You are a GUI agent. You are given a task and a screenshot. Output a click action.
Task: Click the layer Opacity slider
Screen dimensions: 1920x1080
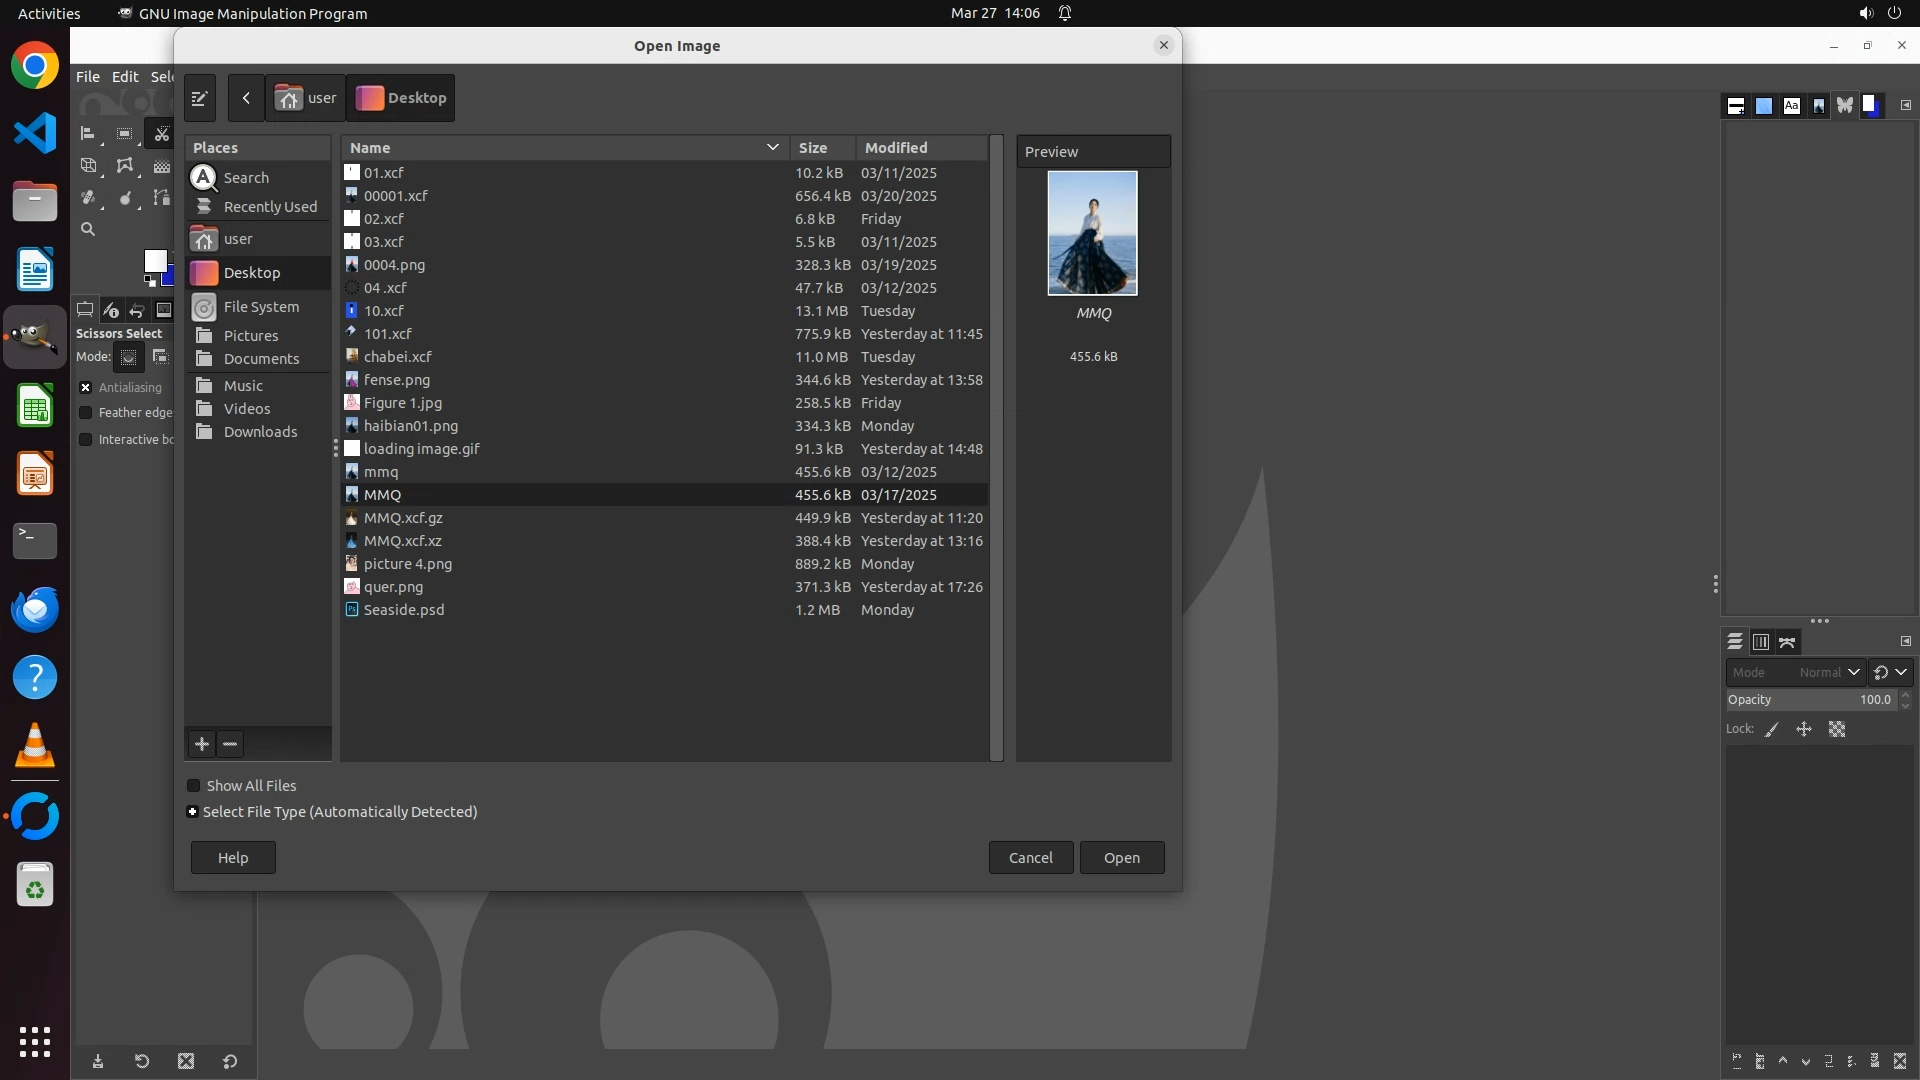(1808, 700)
